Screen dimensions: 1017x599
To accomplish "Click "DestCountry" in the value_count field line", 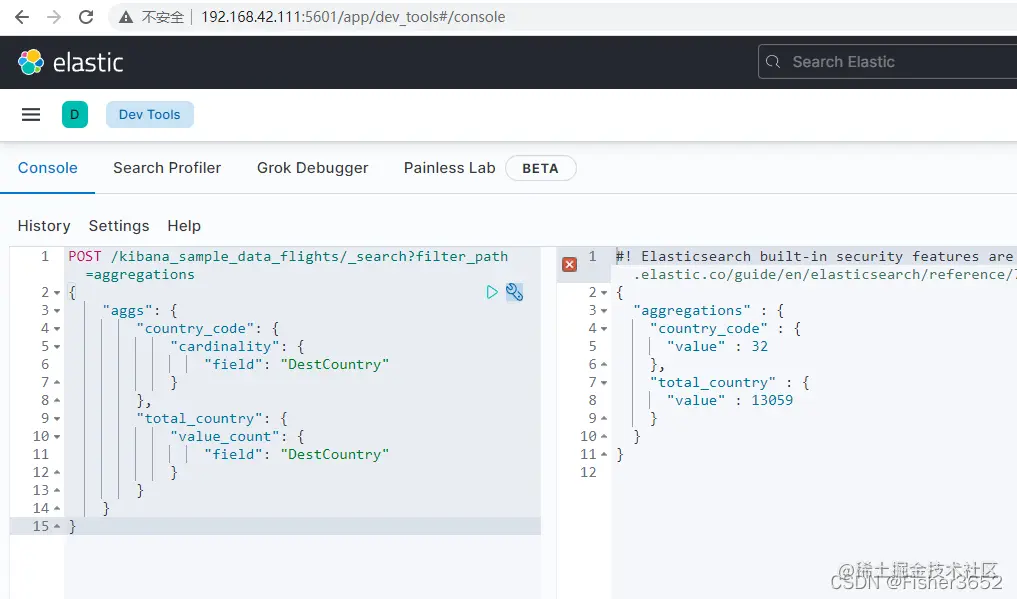I will [x=335, y=454].
